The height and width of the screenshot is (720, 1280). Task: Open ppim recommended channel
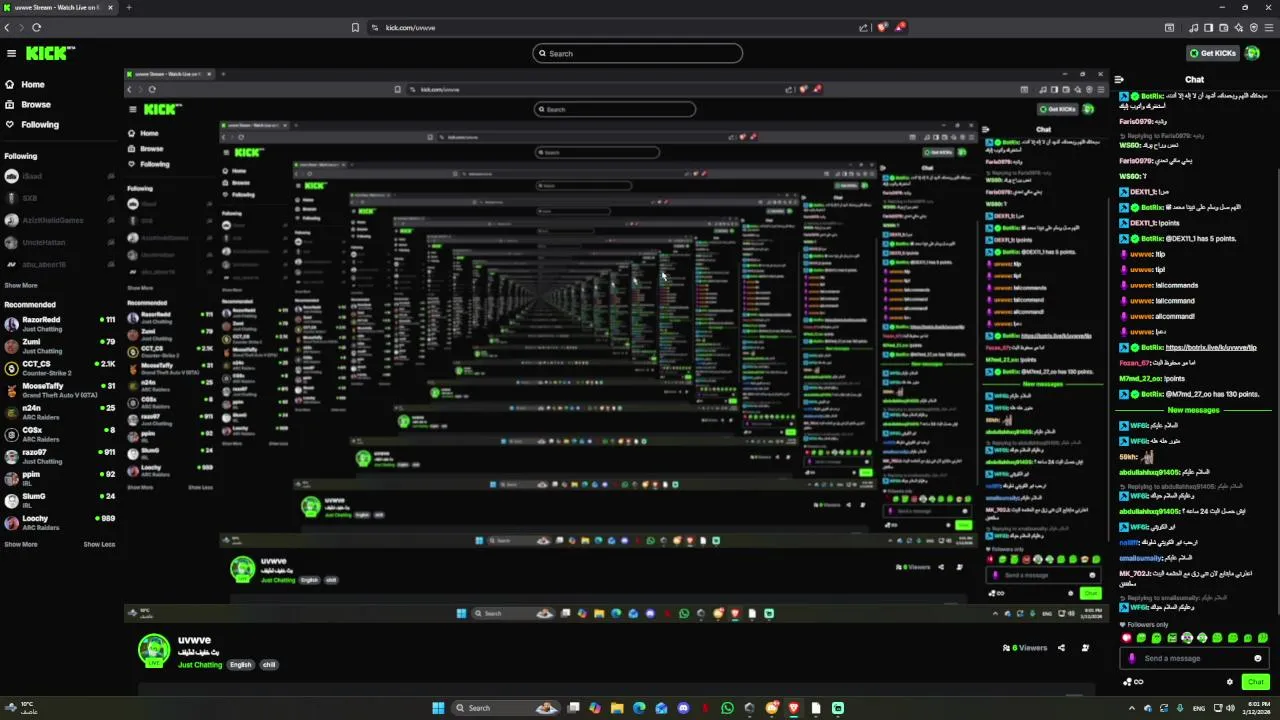tap(60, 478)
